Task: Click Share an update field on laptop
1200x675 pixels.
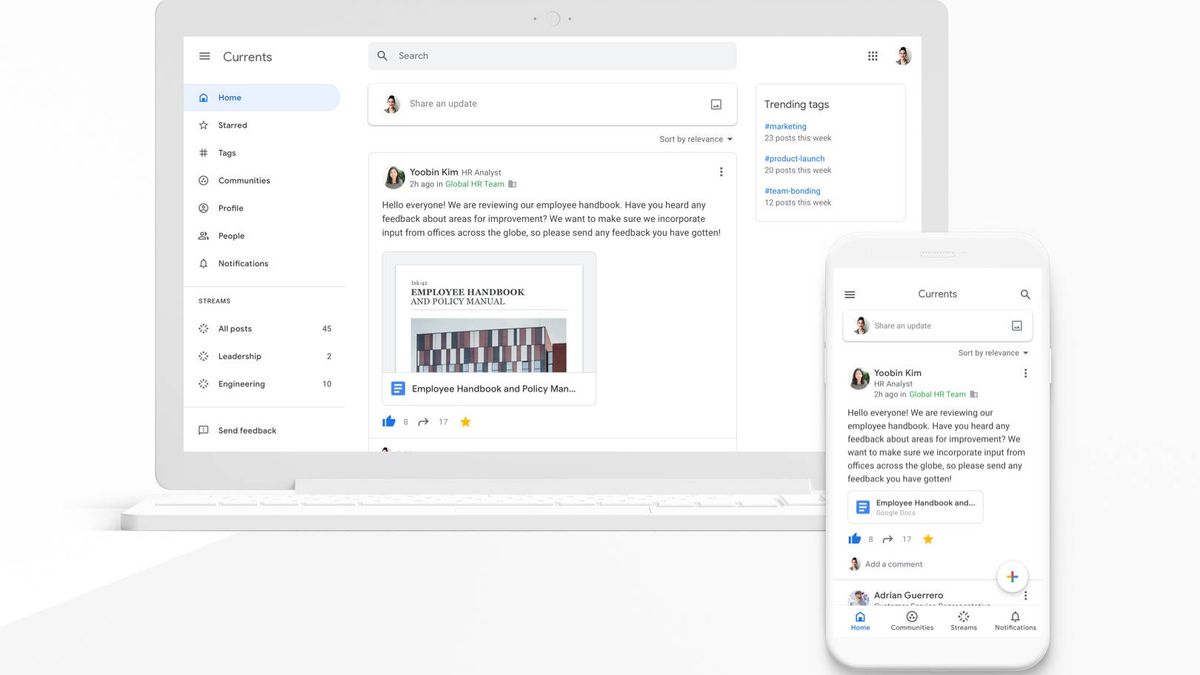Action: (x=552, y=104)
